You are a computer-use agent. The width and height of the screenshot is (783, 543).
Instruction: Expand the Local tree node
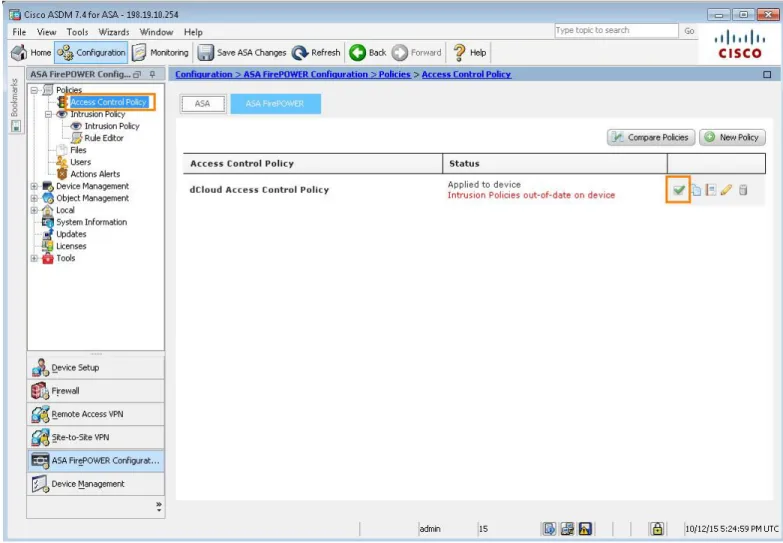34,210
